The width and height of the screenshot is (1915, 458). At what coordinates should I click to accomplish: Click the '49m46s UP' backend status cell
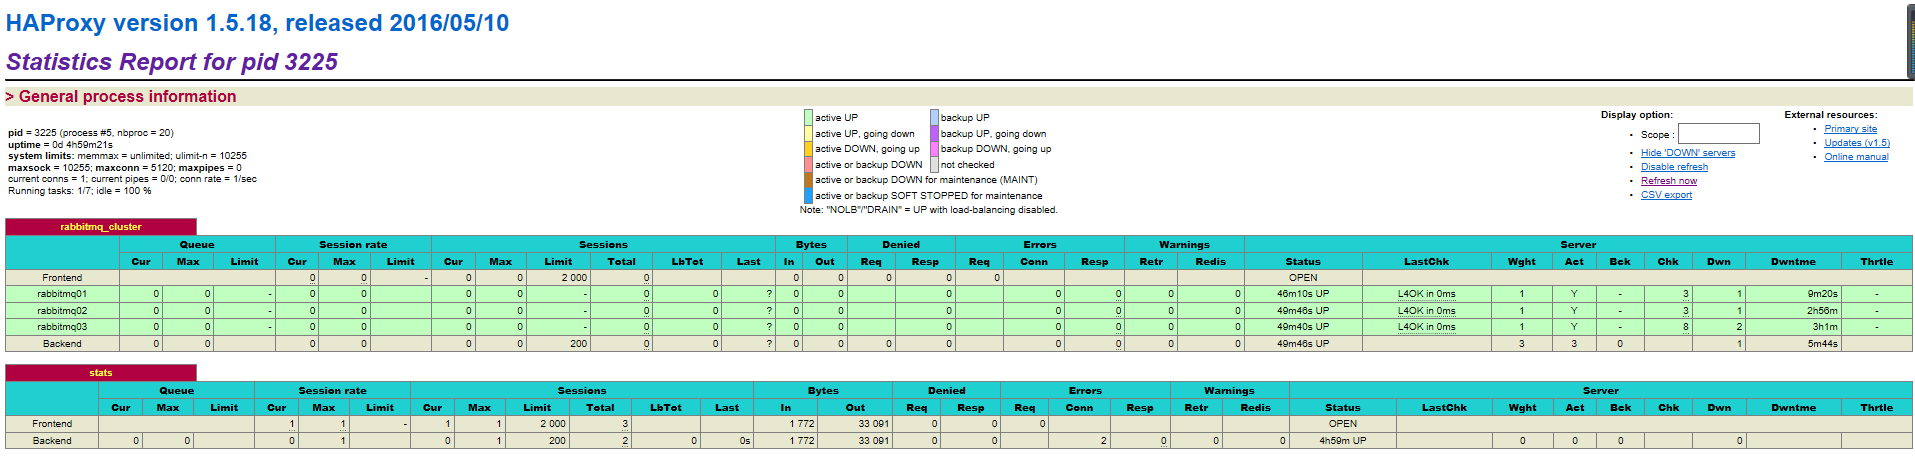1303,344
